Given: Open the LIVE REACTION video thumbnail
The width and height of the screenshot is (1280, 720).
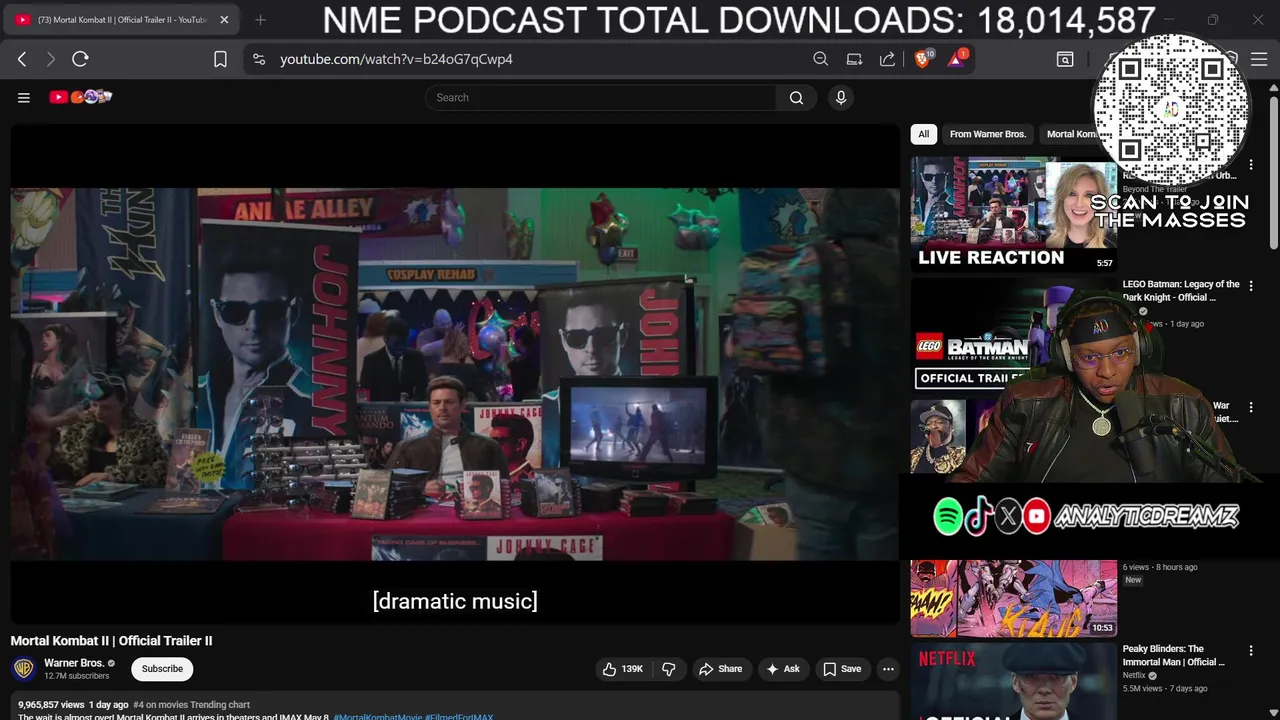Looking at the screenshot, I should (1013, 214).
